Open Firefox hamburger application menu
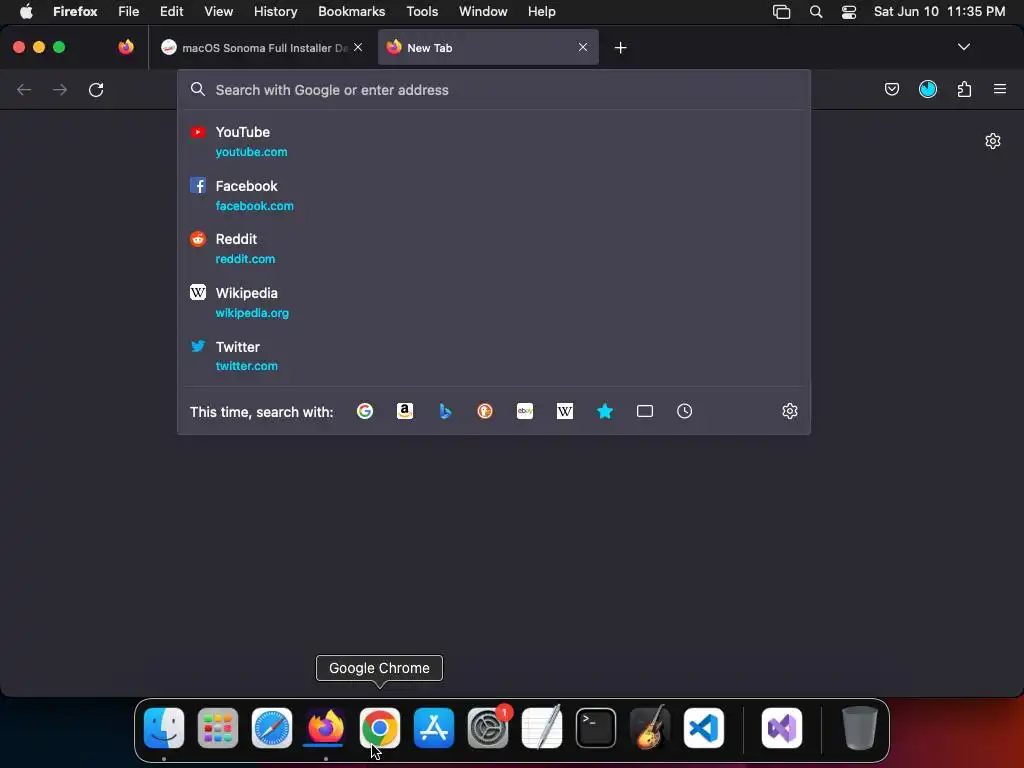 point(1000,89)
